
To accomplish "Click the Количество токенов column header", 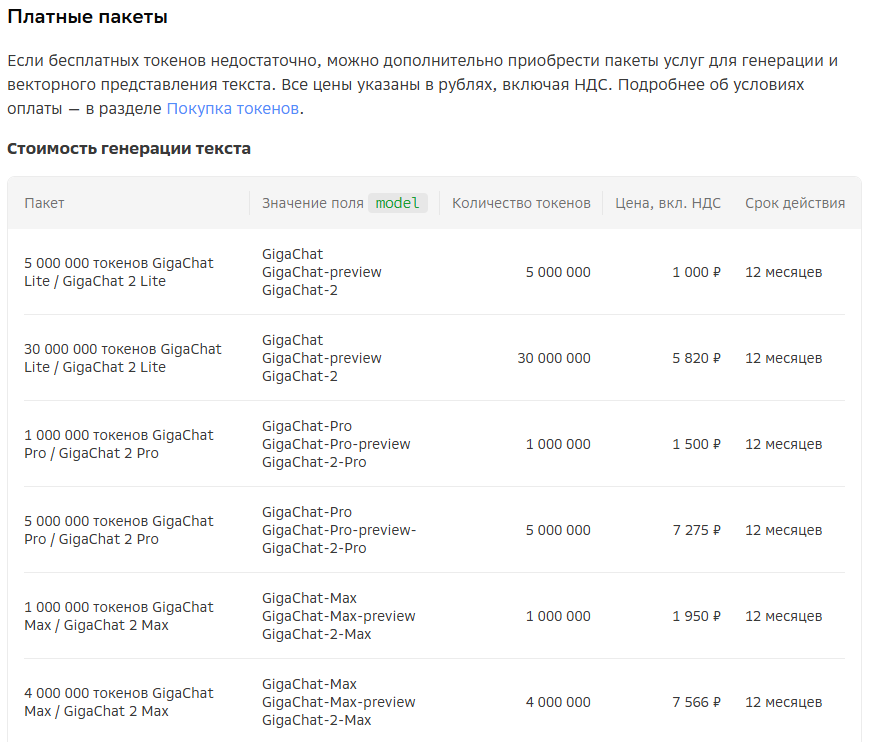I will click(x=521, y=203).
